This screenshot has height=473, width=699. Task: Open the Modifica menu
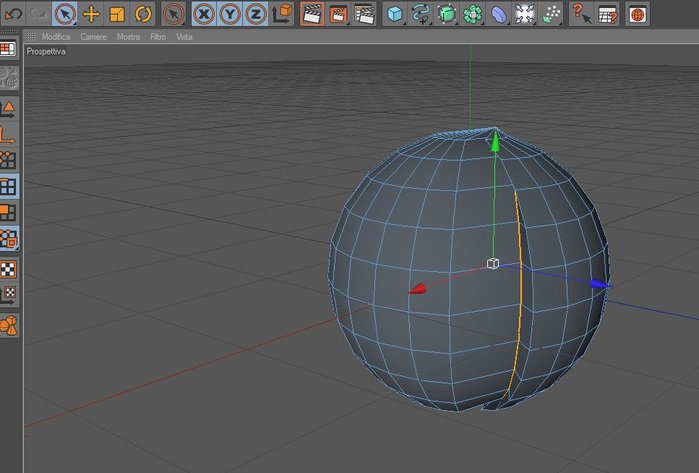coord(56,37)
